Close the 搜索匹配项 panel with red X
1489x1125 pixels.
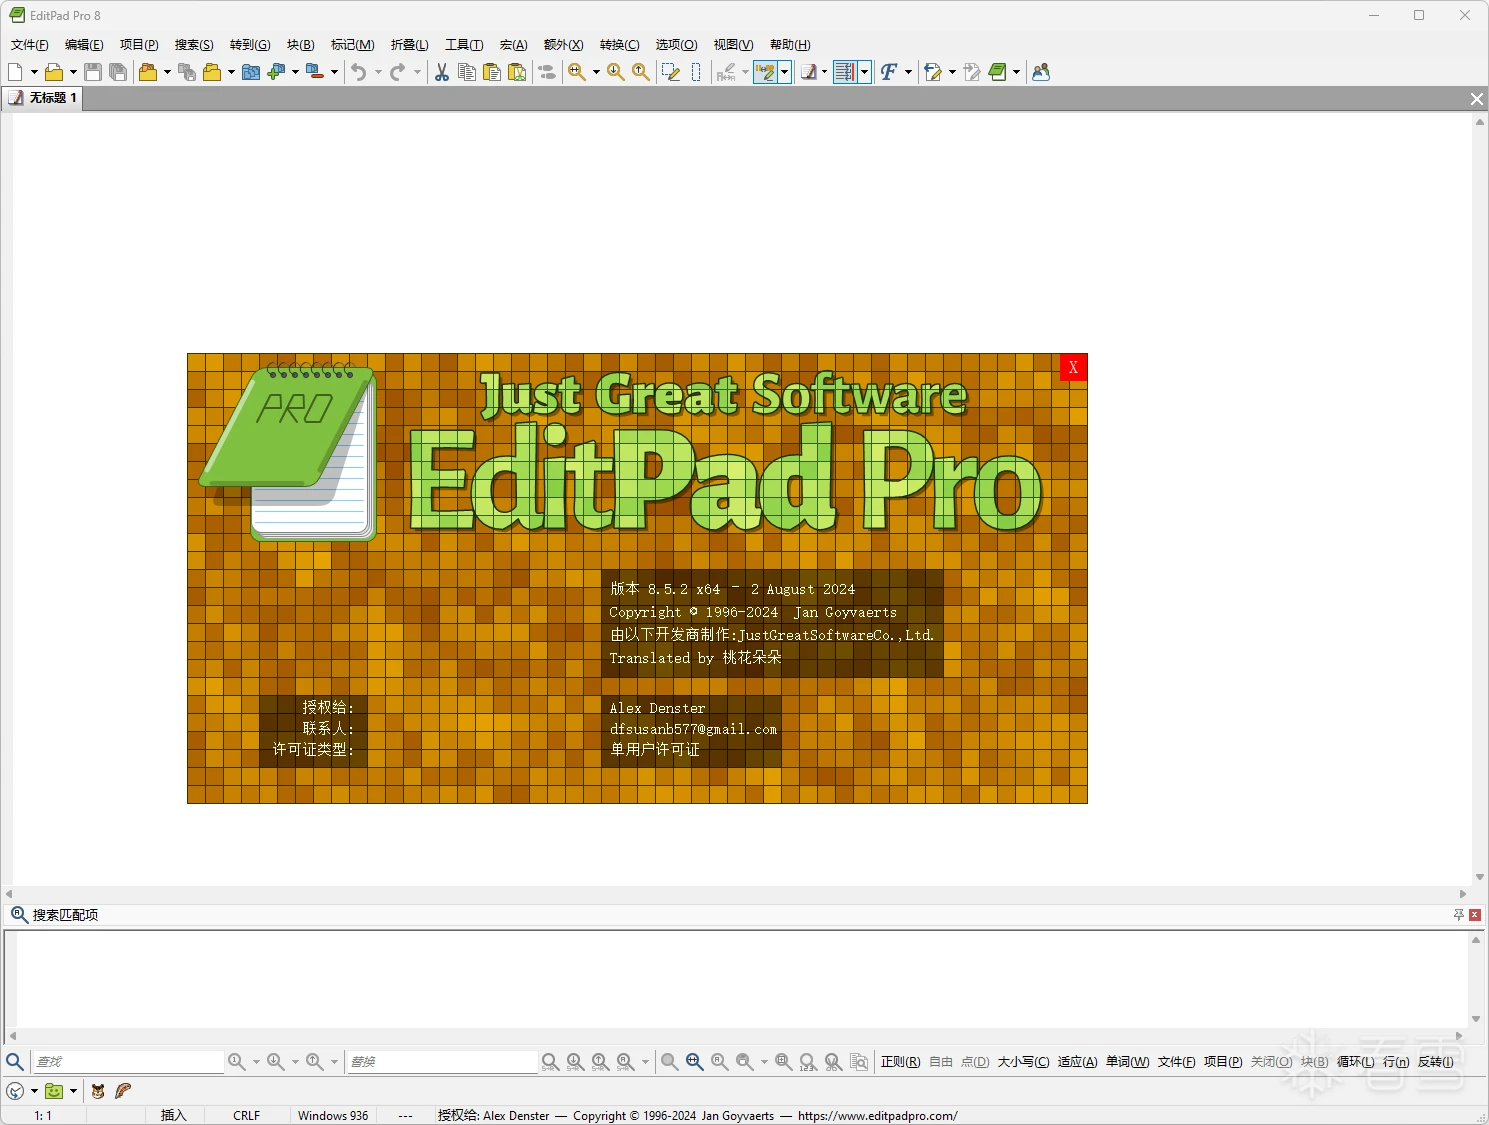[x=1475, y=915]
